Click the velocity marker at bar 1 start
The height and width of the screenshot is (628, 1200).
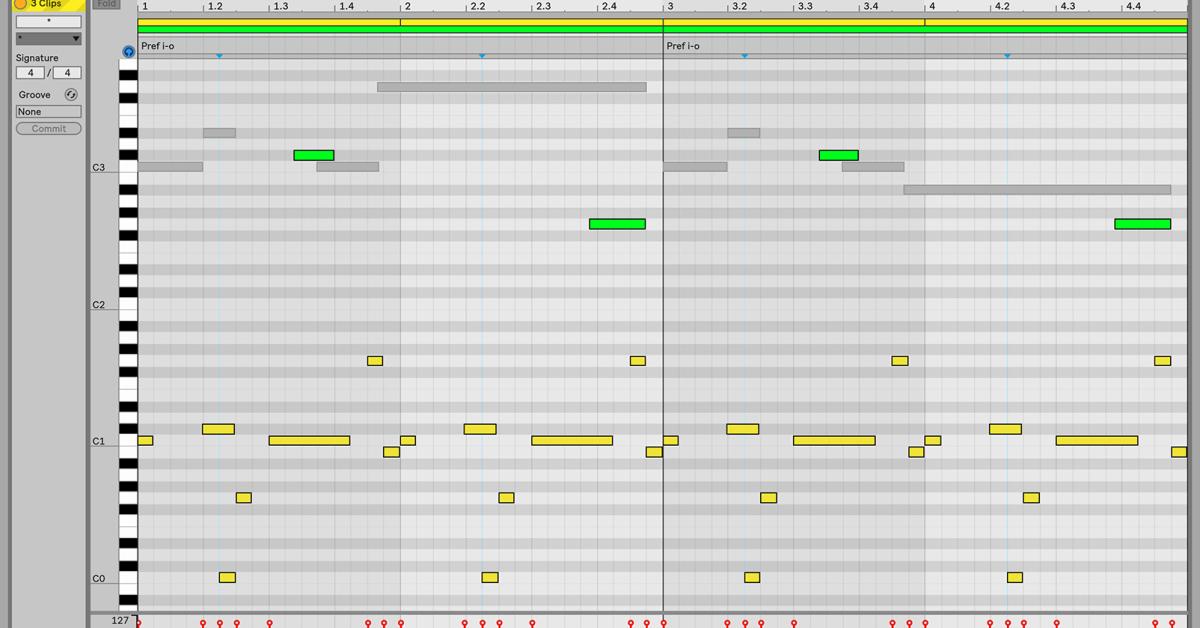click(x=138, y=623)
